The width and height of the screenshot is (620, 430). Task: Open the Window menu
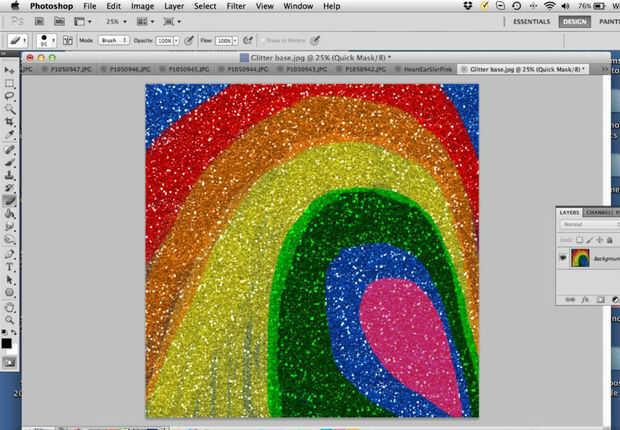click(x=298, y=6)
